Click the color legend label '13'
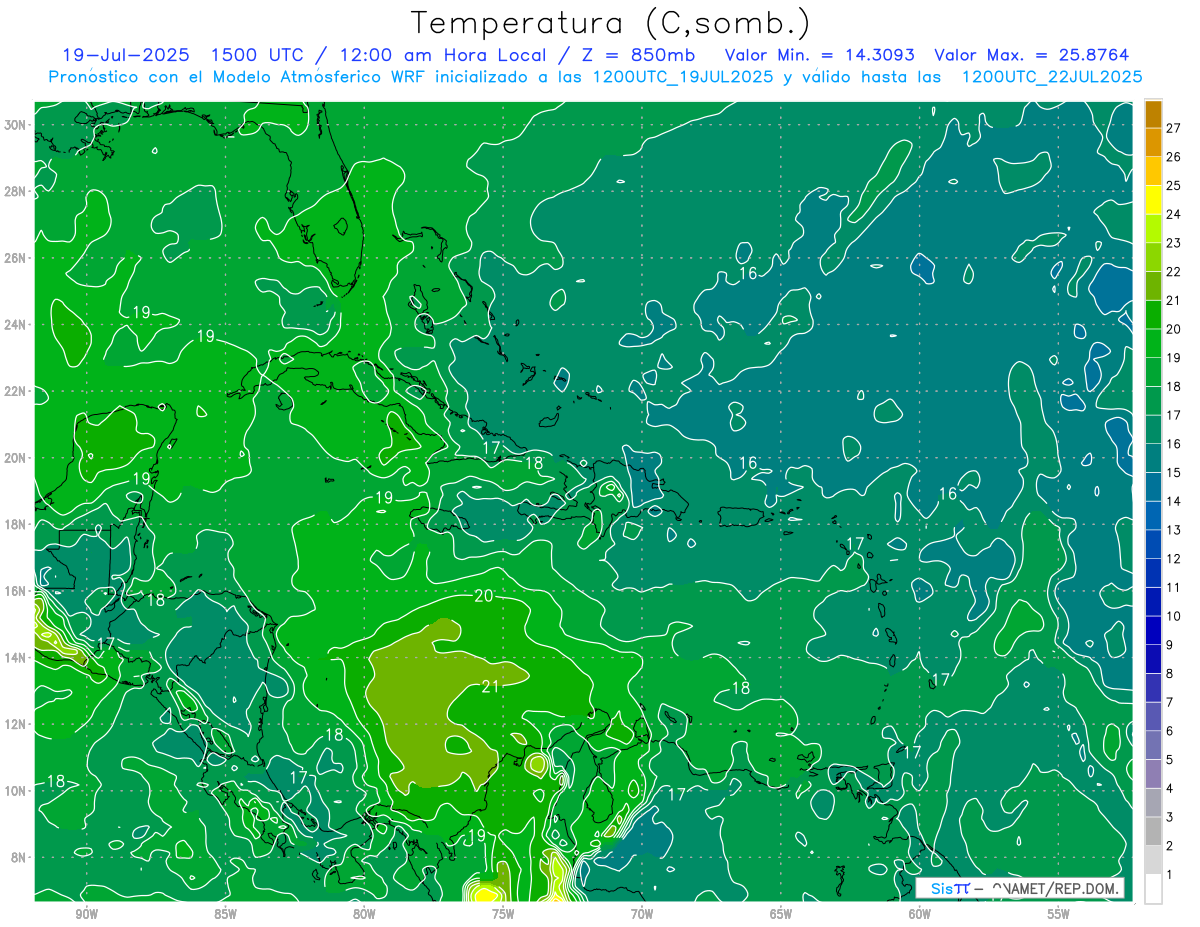The width and height of the screenshot is (1200, 927). click(1174, 529)
